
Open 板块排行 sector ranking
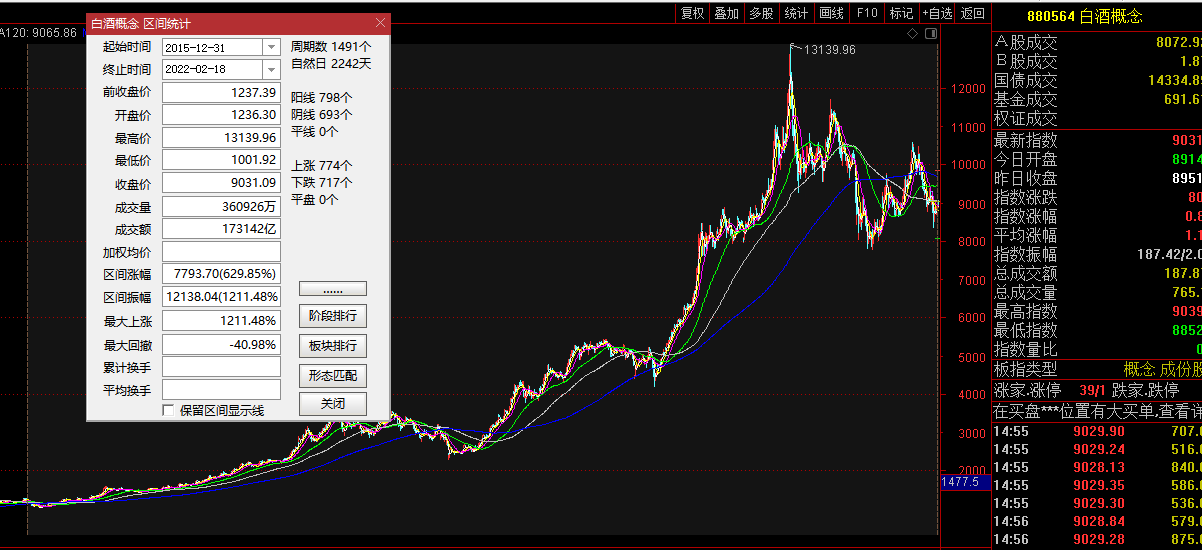coord(332,346)
